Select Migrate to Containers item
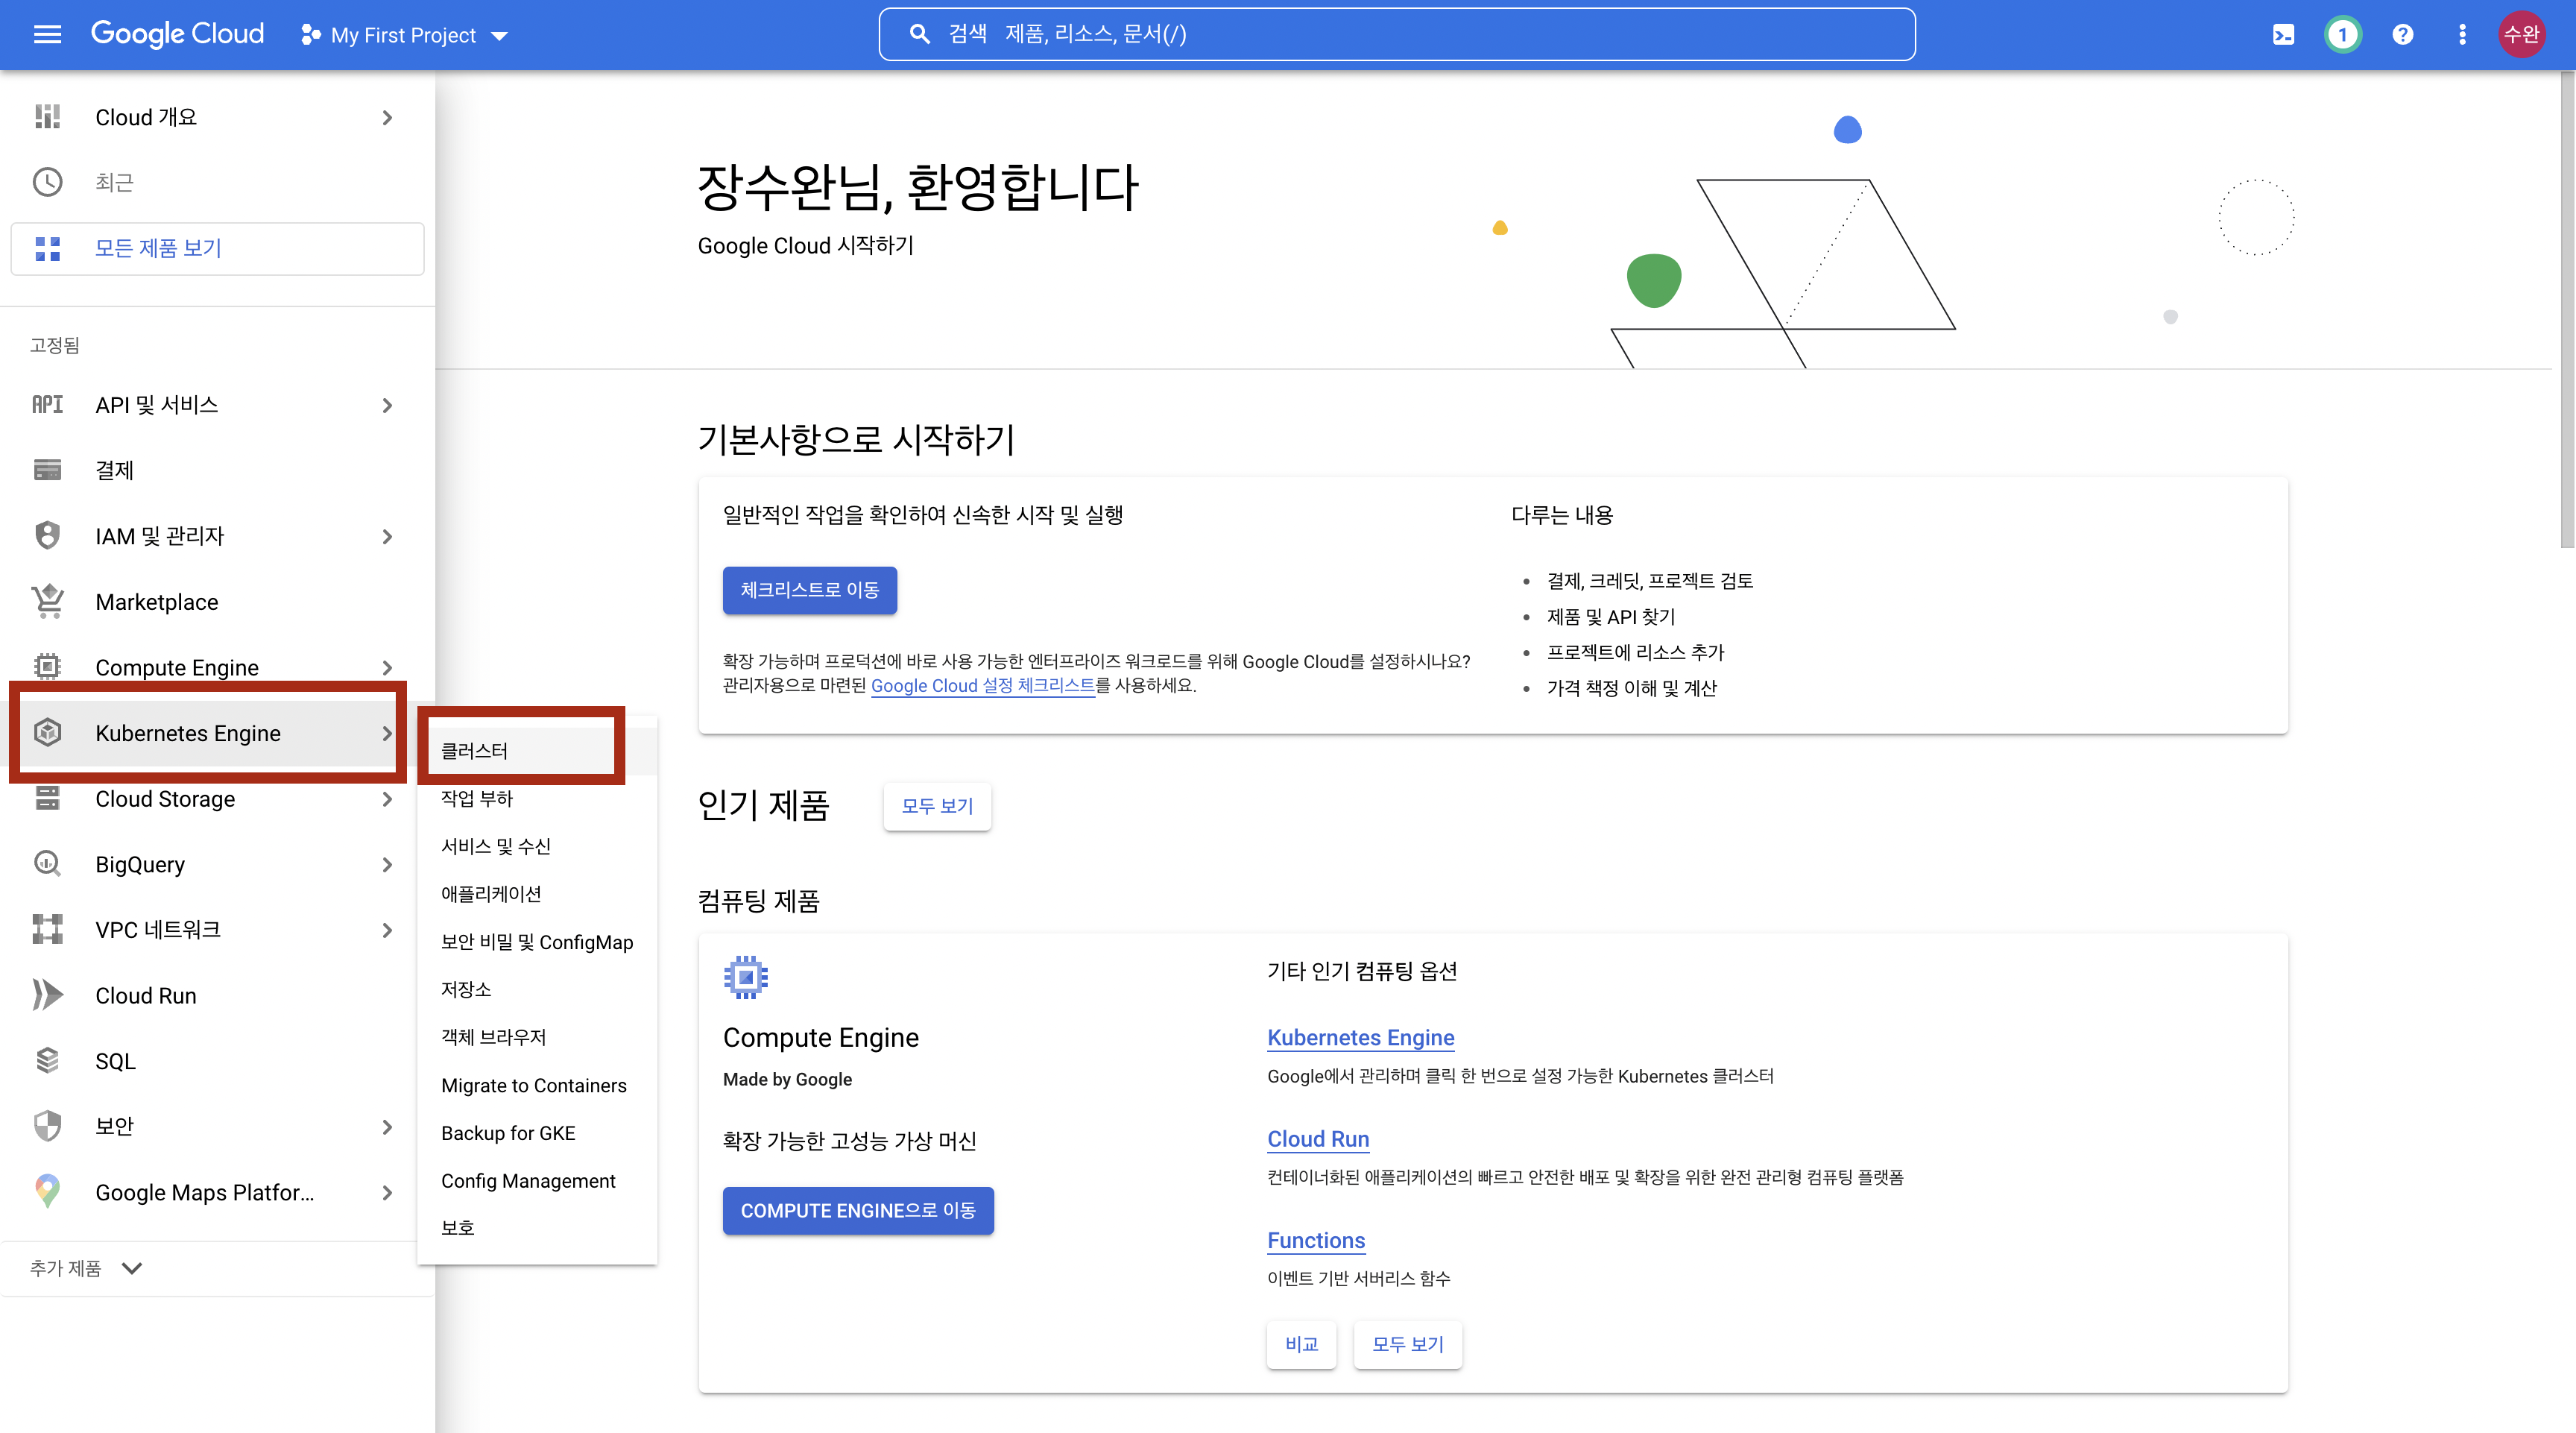Image resolution: width=2576 pixels, height=1433 pixels. pos(537,1085)
